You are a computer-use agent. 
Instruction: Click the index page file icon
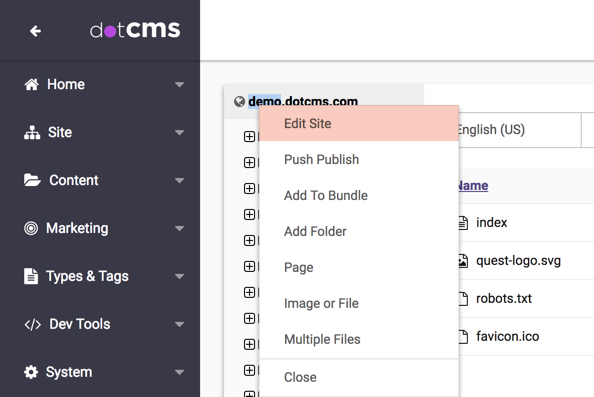tap(463, 223)
